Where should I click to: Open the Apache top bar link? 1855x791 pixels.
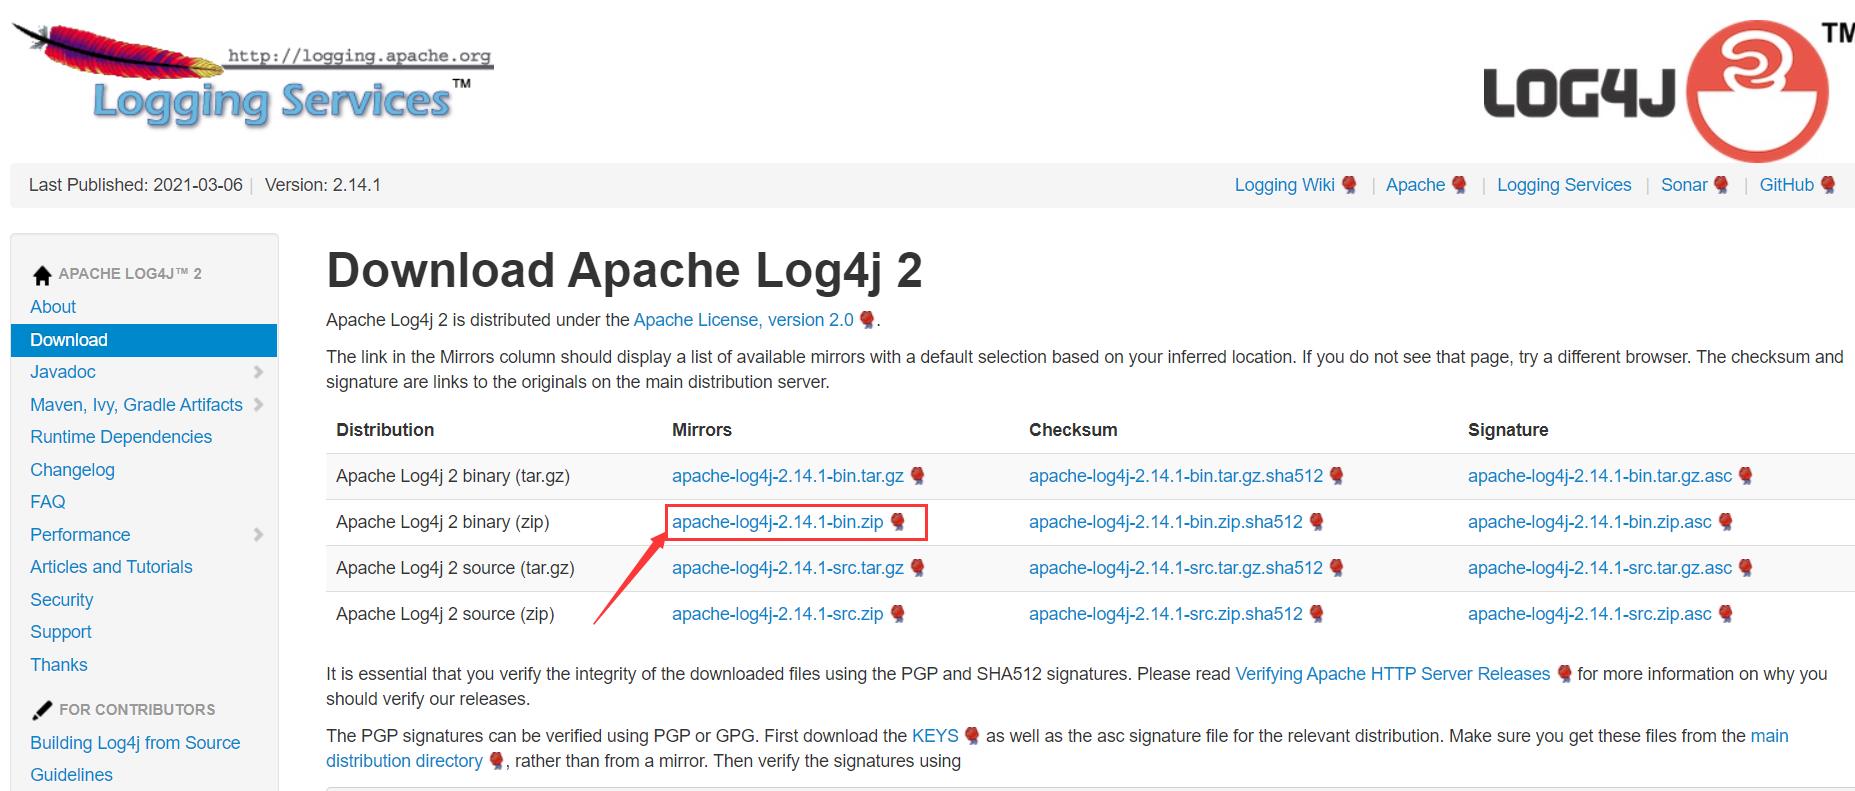coord(1415,185)
